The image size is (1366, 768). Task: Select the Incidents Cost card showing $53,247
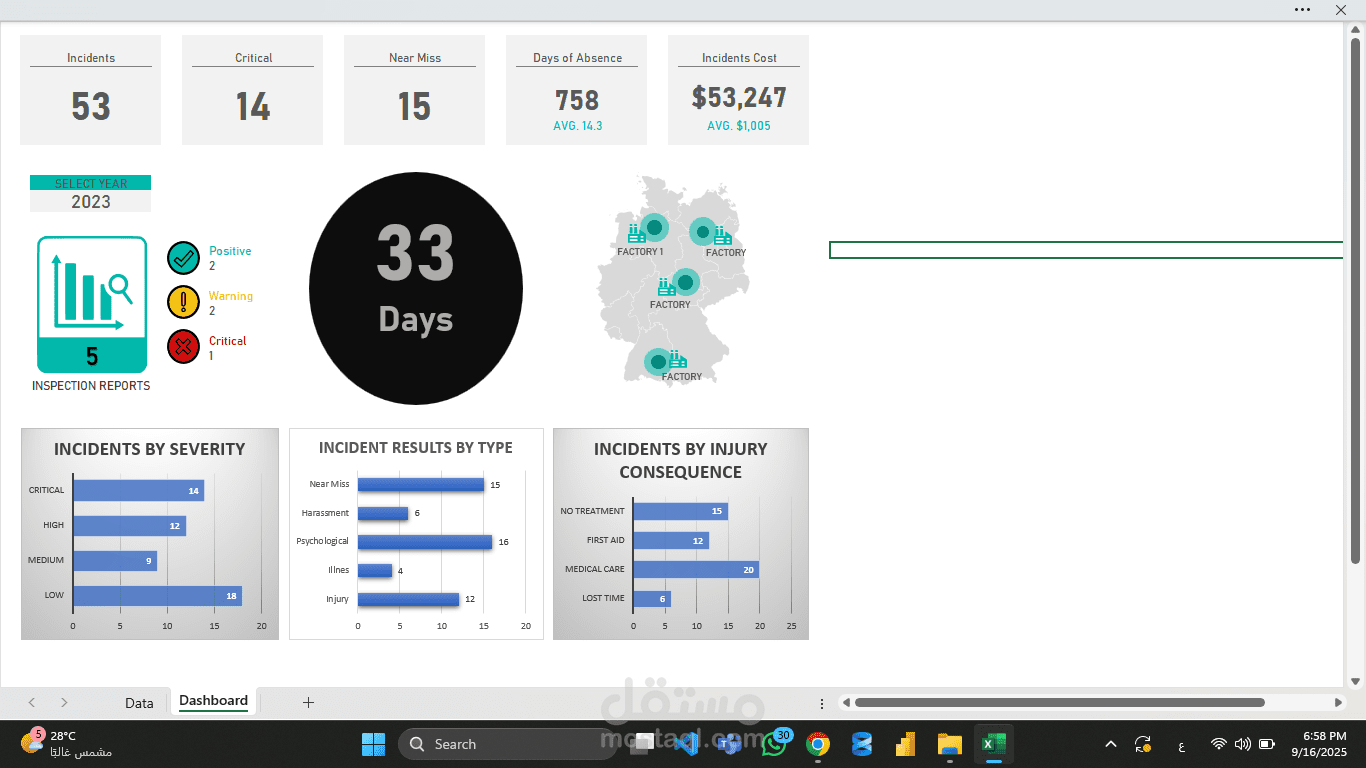click(x=739, y=90)
